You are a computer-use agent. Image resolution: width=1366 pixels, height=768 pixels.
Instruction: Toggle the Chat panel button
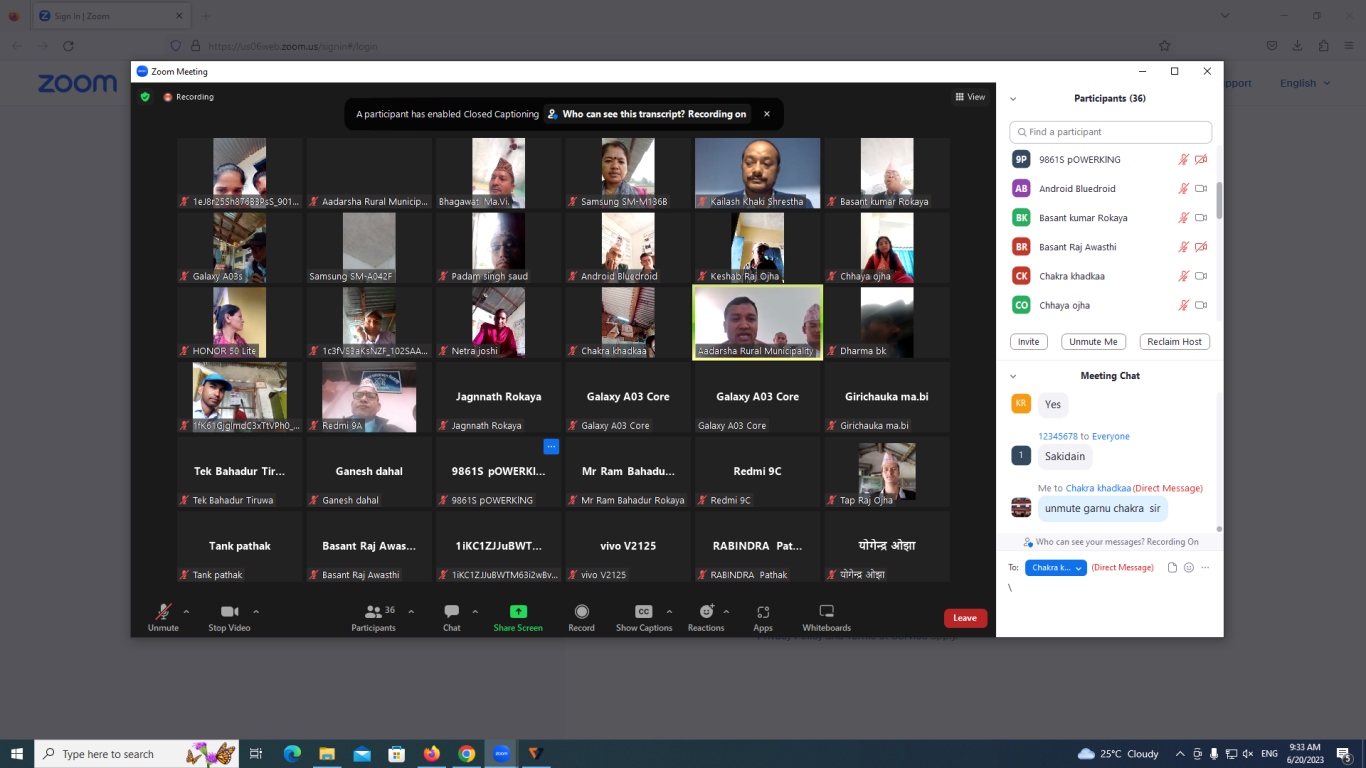451,612
